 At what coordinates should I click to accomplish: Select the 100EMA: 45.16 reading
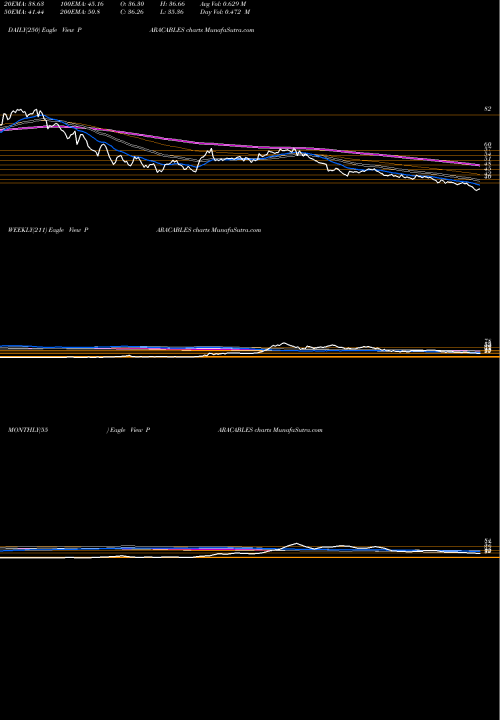(82, 4)
